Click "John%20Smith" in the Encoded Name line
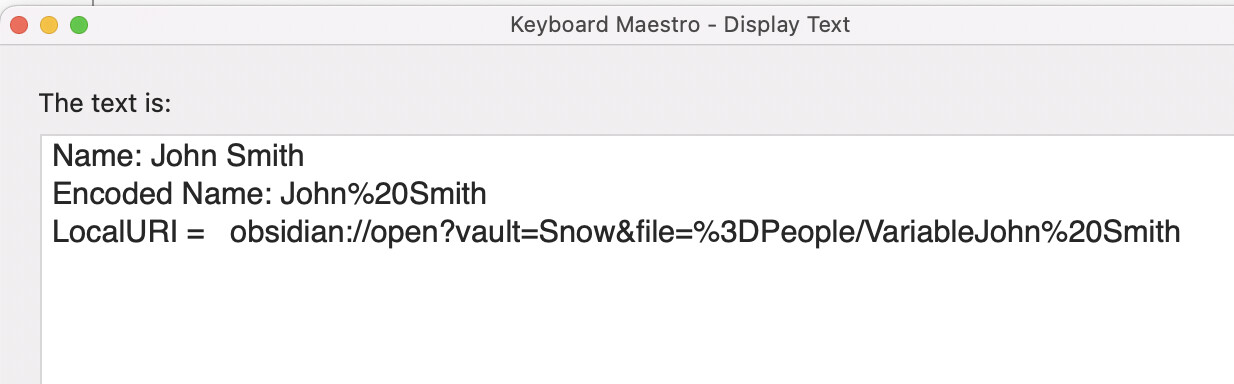Screen dimensions: 1234x384 point(383,193)
